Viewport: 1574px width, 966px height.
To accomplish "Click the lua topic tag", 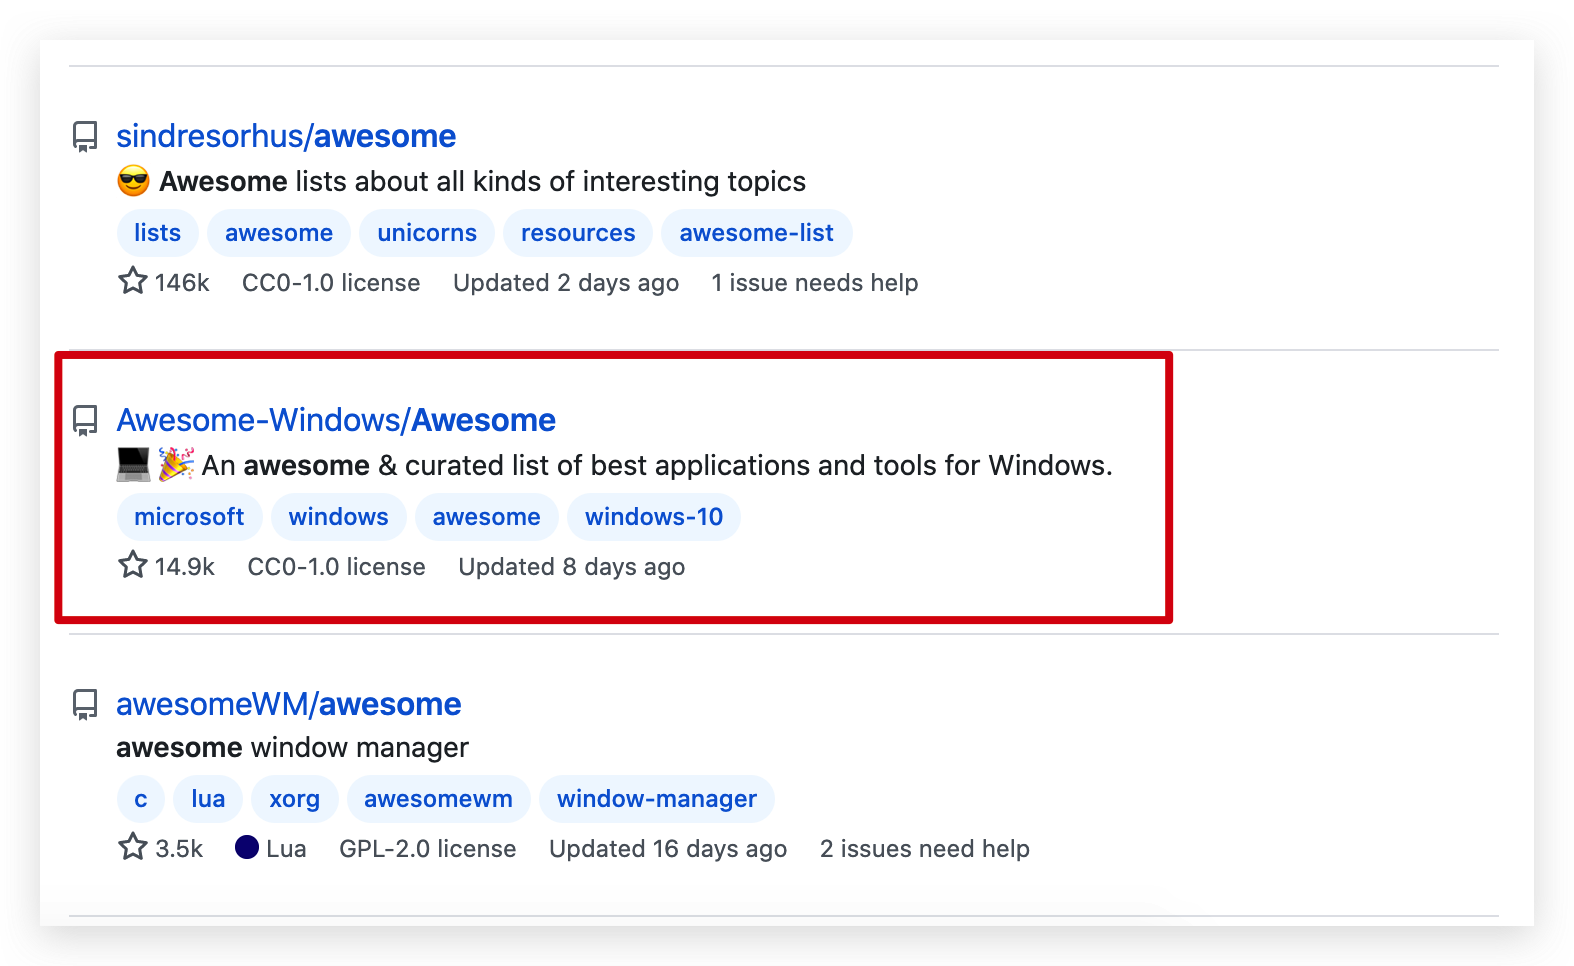I will coord(208,799).
